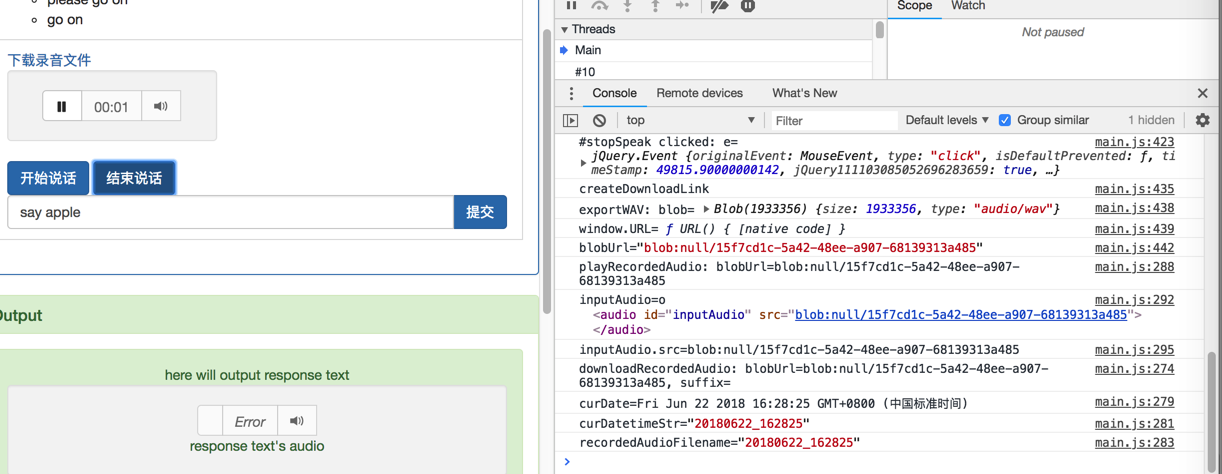Close the DevTools drawer
Image resolution: width=1222 pixels, height=474 pixels.
tap(1202, 93)
